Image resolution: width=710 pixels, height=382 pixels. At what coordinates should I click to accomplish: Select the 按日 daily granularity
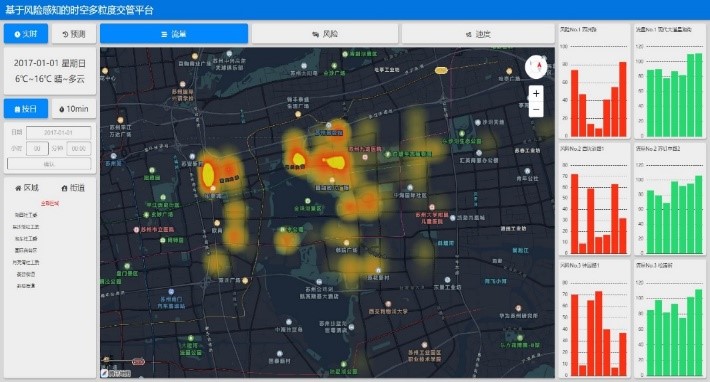(x=26, y=109)
